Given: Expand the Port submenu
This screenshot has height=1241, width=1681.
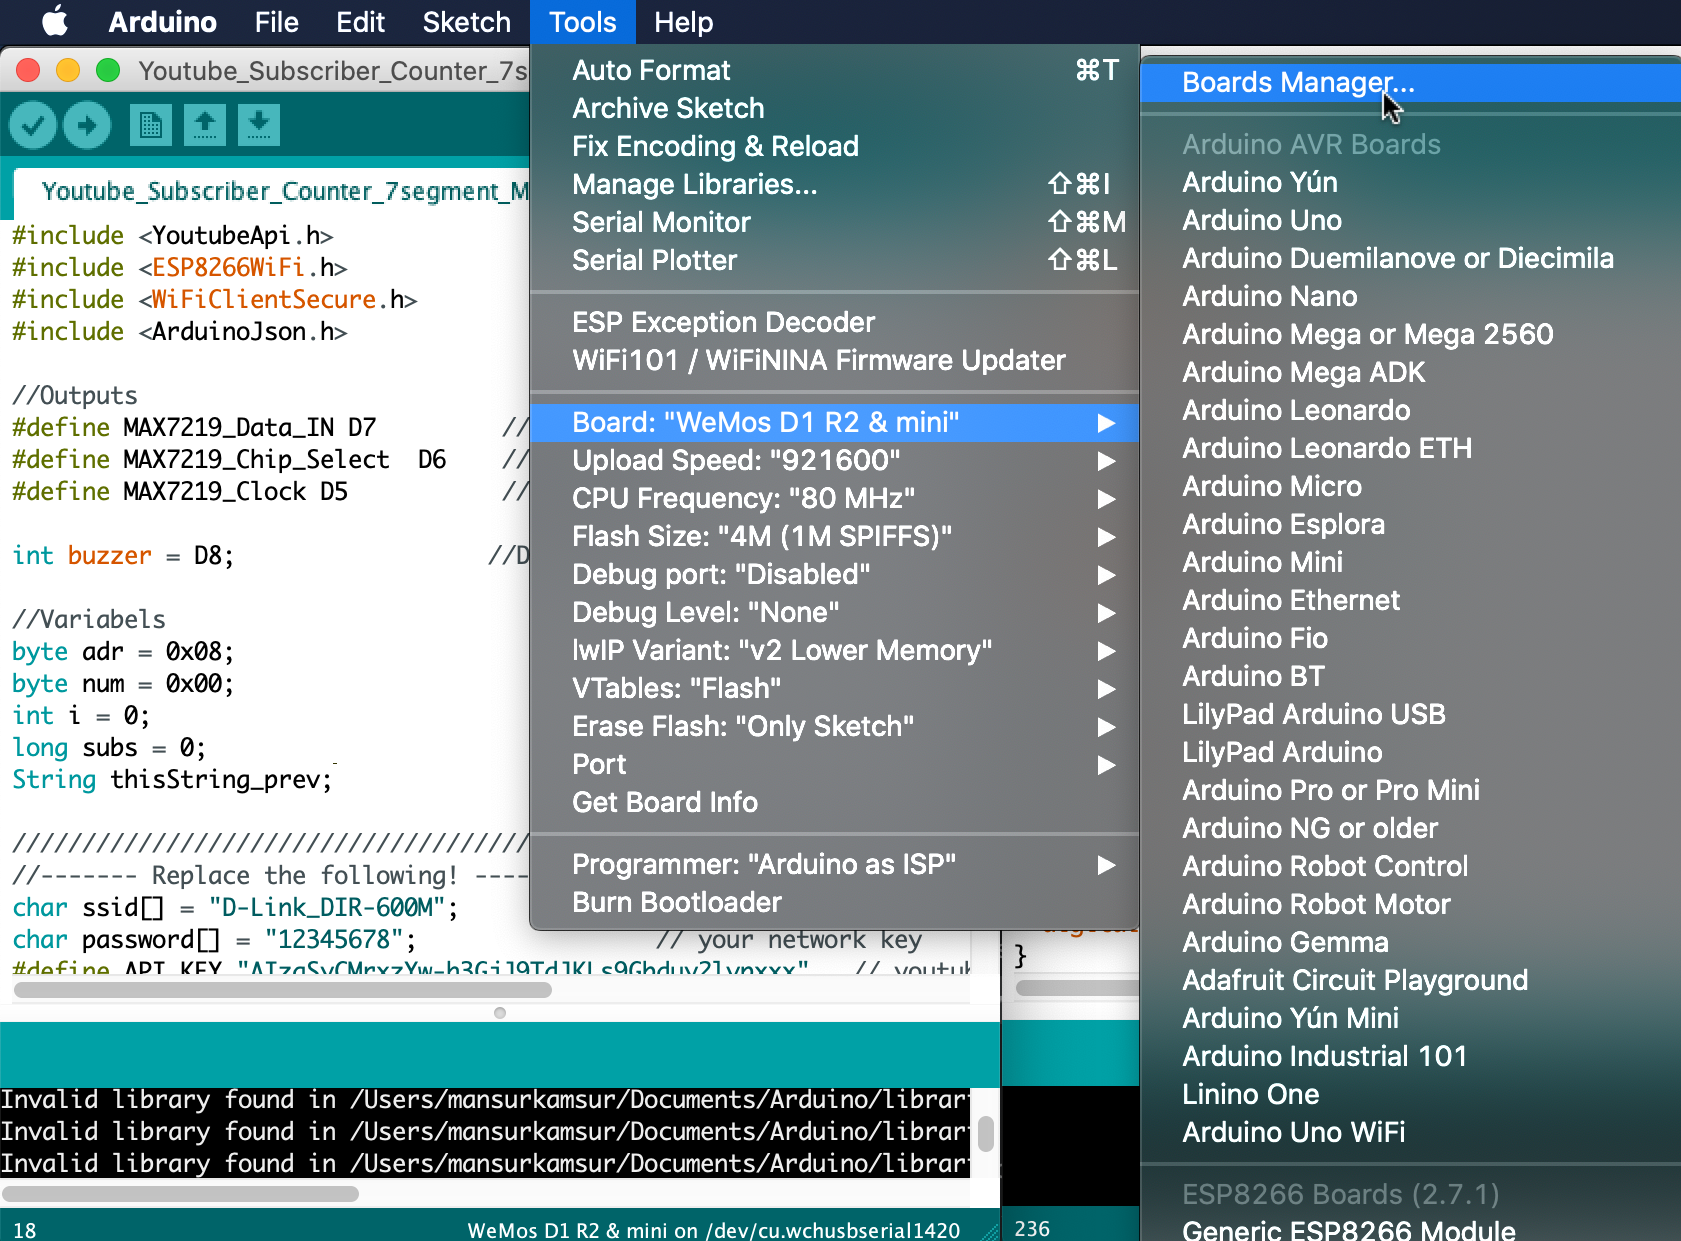Looking at the screenshot, I should point(599,764).
